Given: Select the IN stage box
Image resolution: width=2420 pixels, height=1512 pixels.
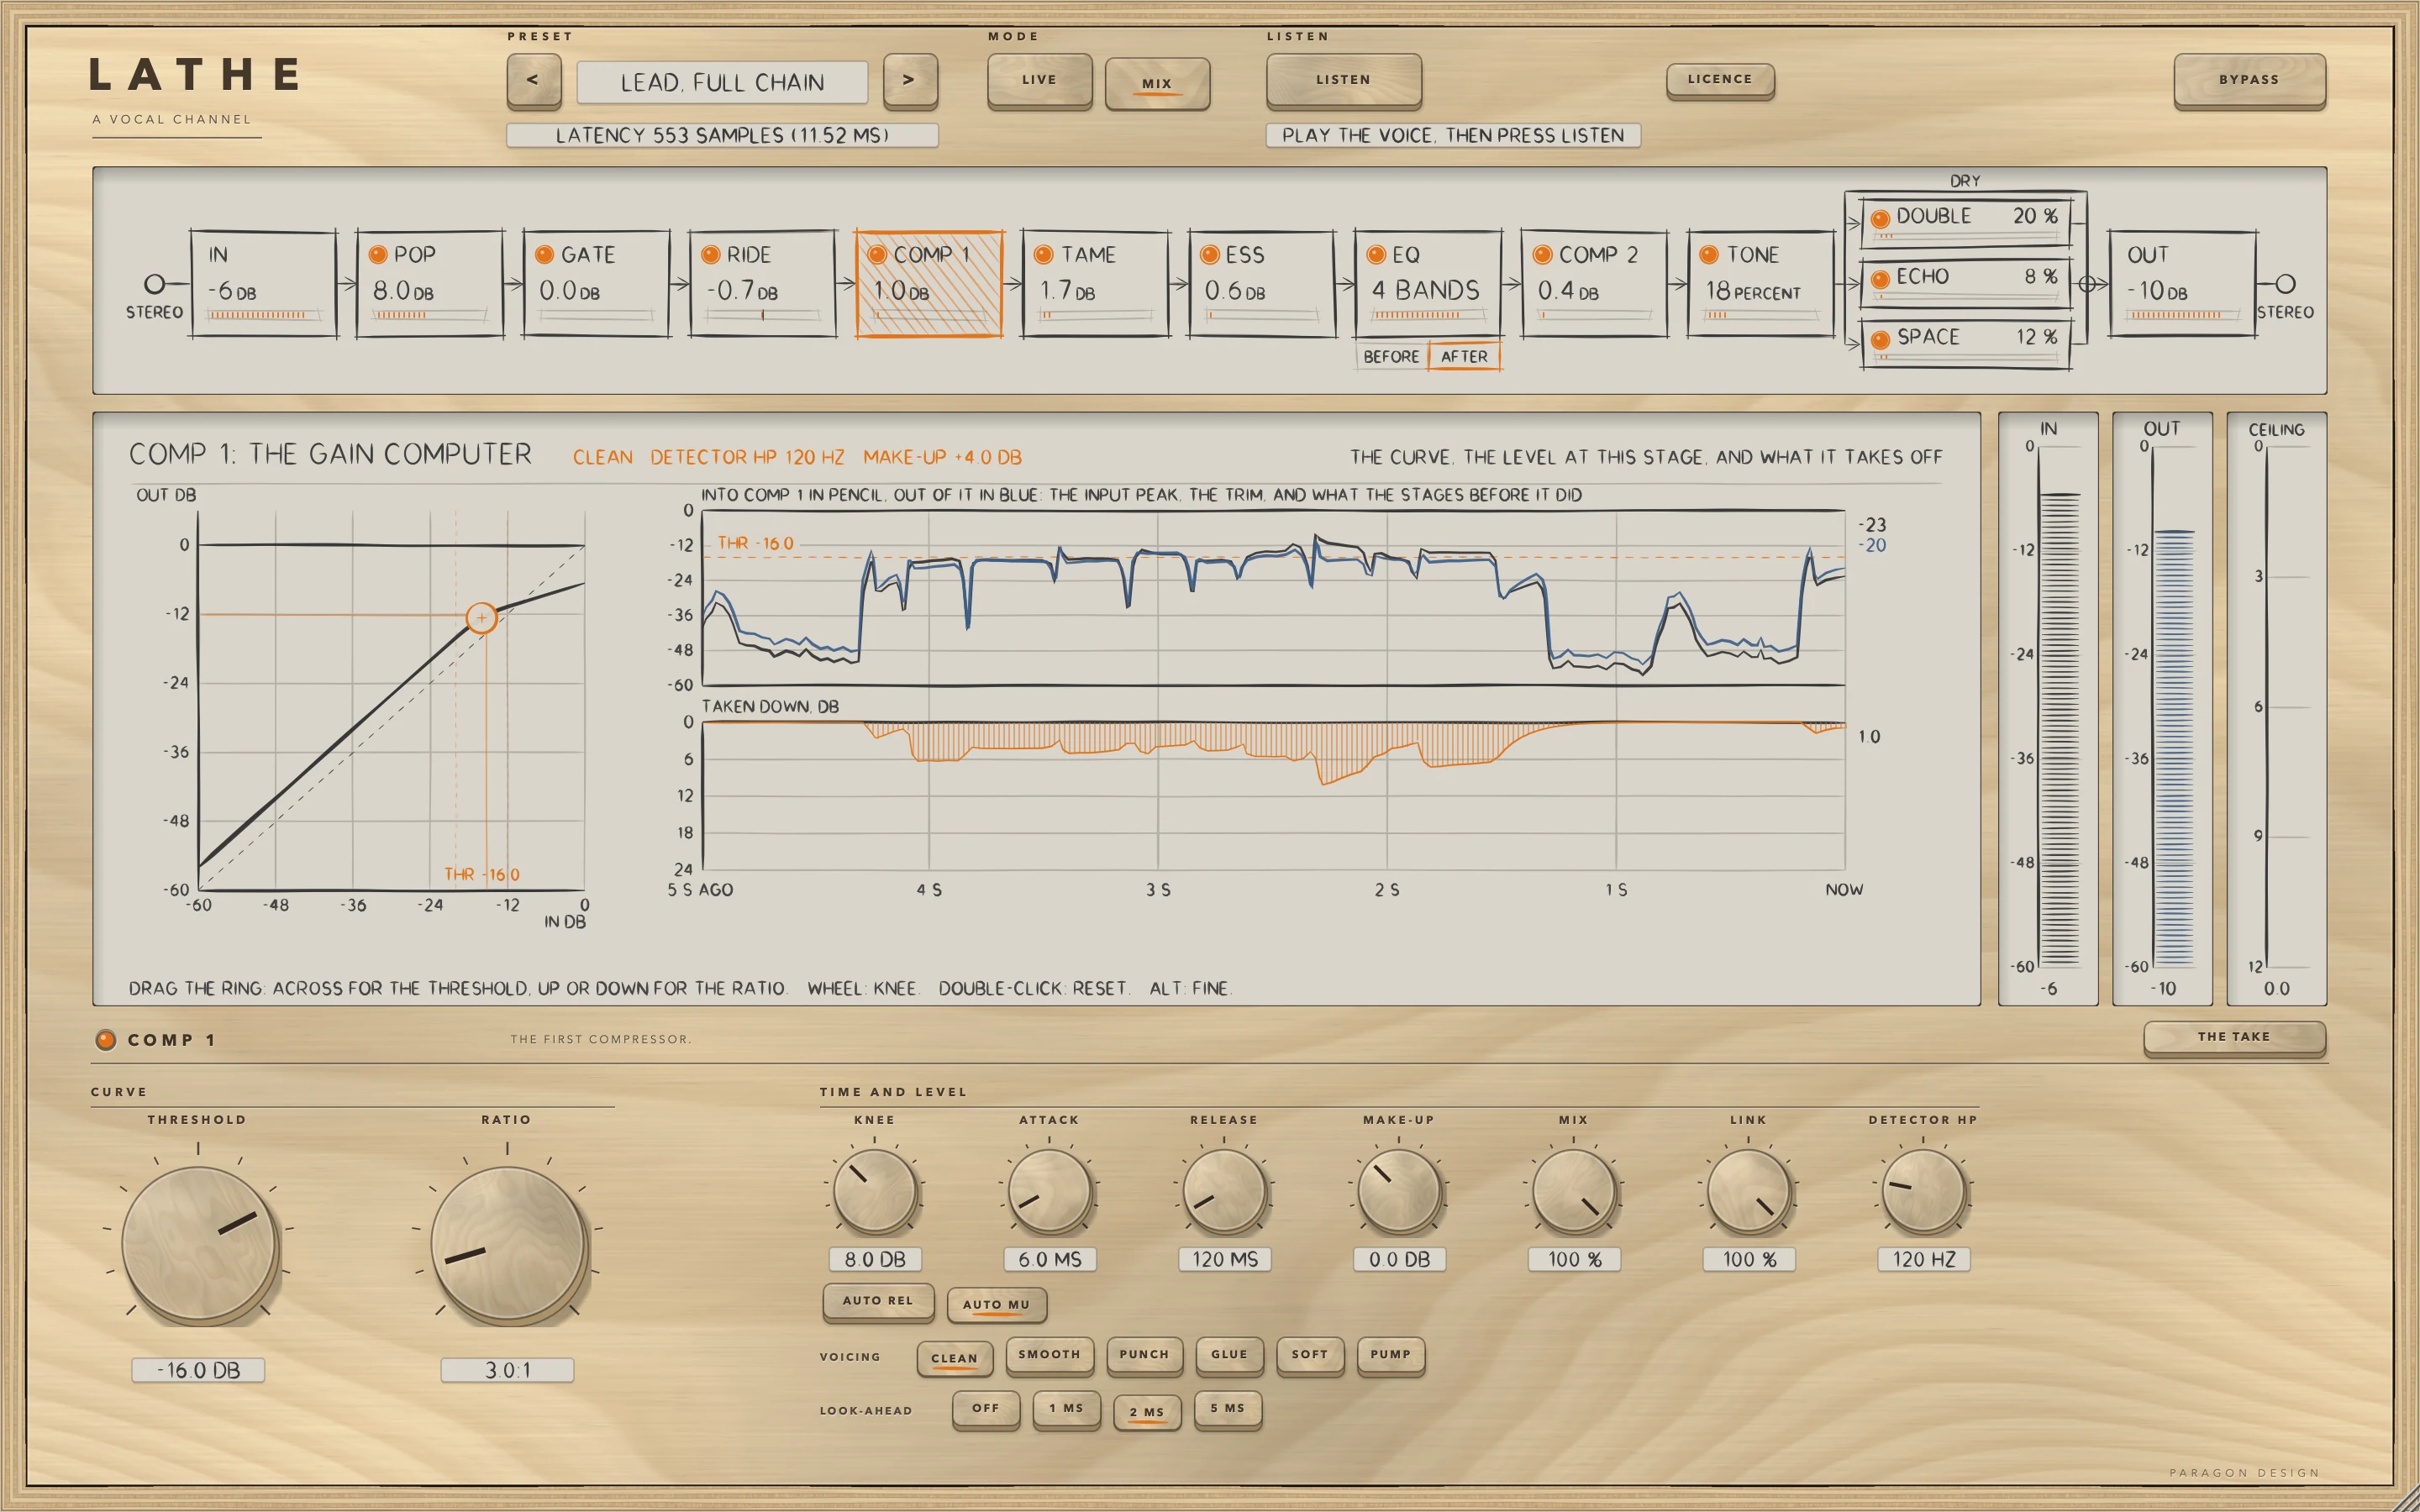Looking at the screenshot, I should coord(264,284).
